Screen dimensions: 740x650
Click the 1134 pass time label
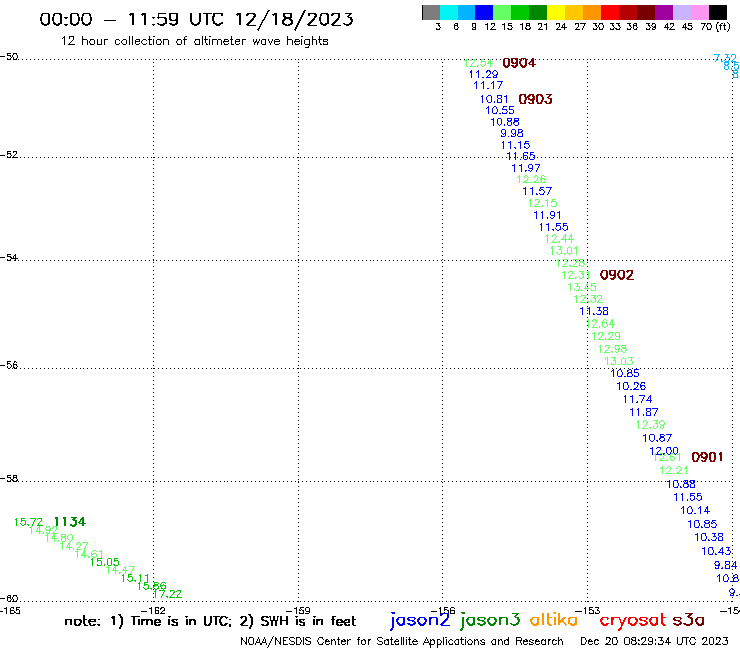pos(70,522)
